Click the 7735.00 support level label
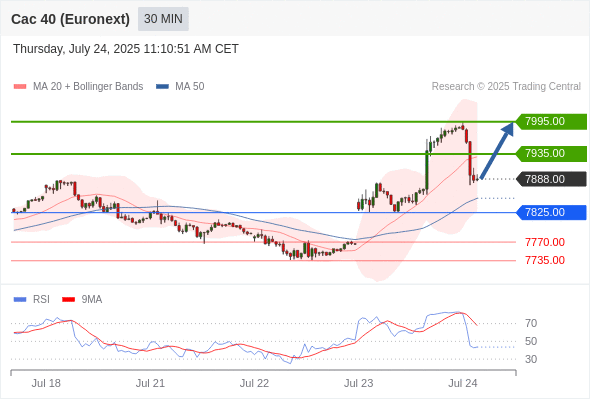The image size is (590, 400). [545, 260]
